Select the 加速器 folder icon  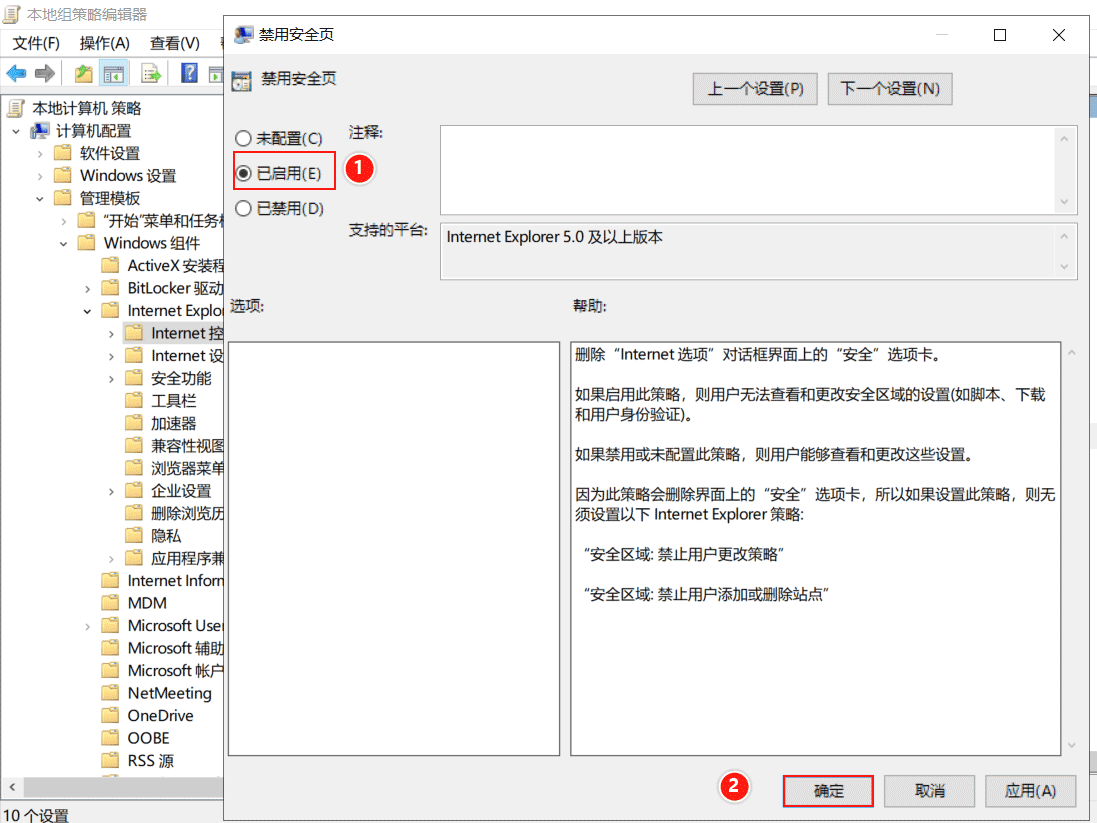[134, 423]
